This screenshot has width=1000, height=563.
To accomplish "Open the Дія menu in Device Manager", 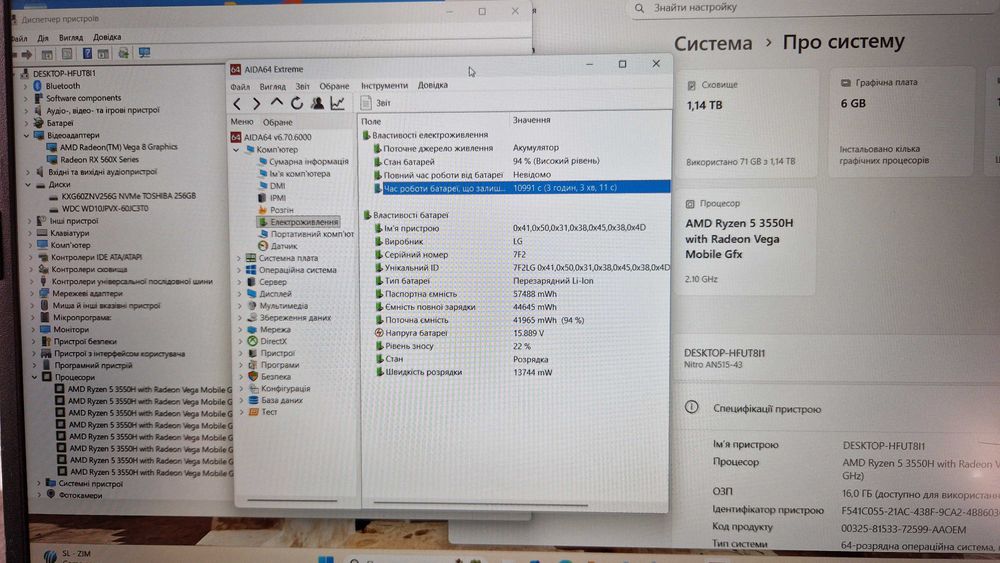I will 43,38.
